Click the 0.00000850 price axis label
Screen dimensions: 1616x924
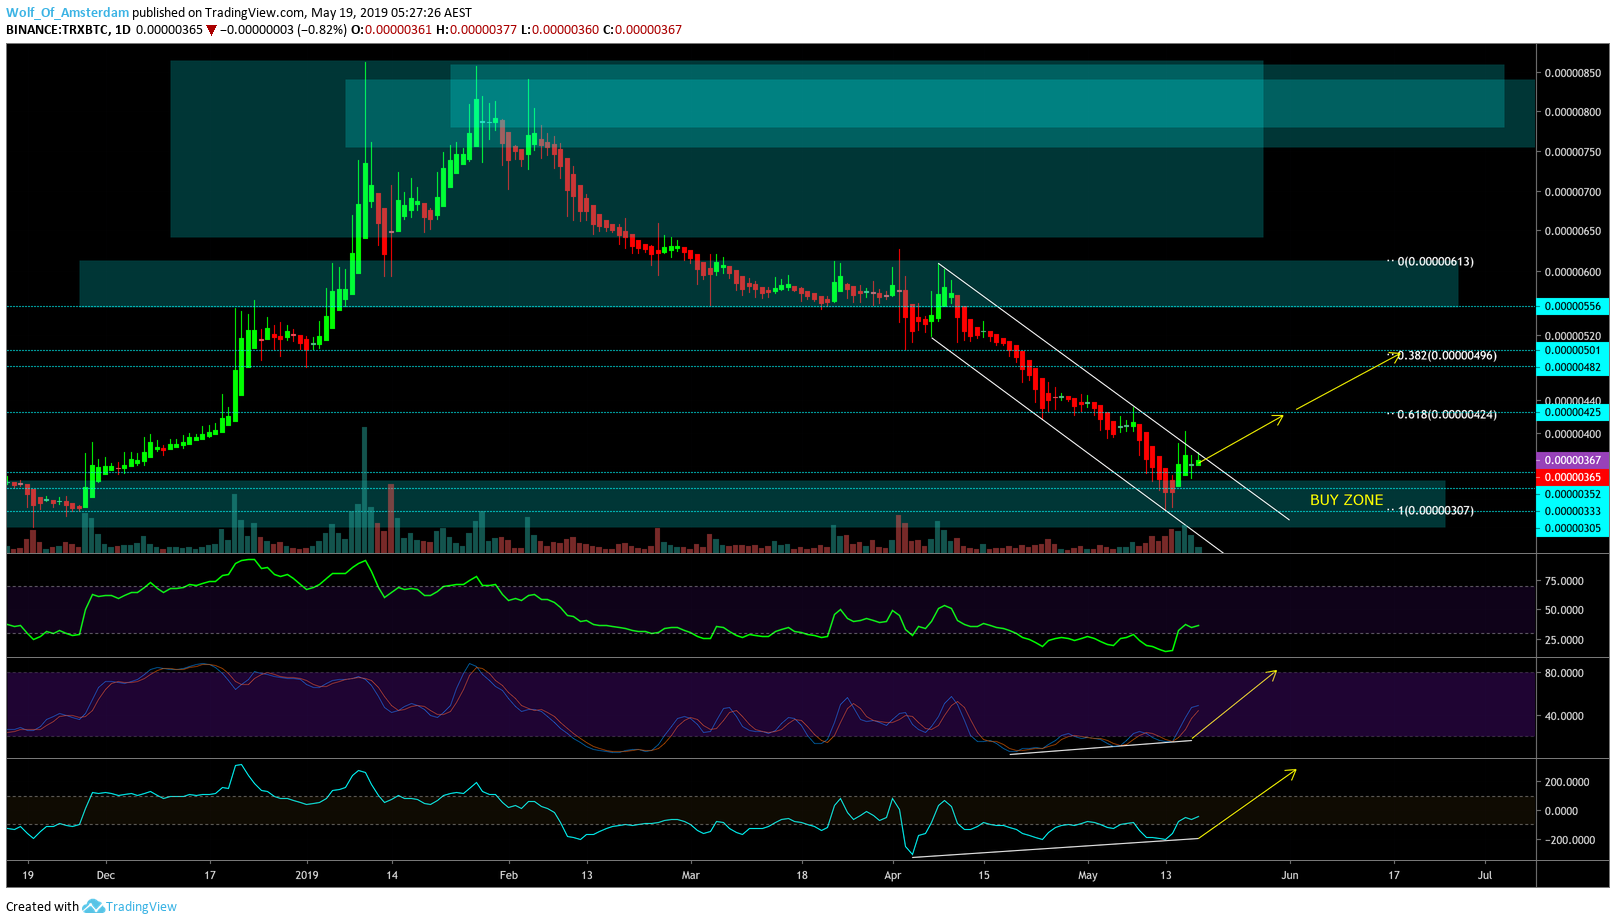[x=1572, y=73]
